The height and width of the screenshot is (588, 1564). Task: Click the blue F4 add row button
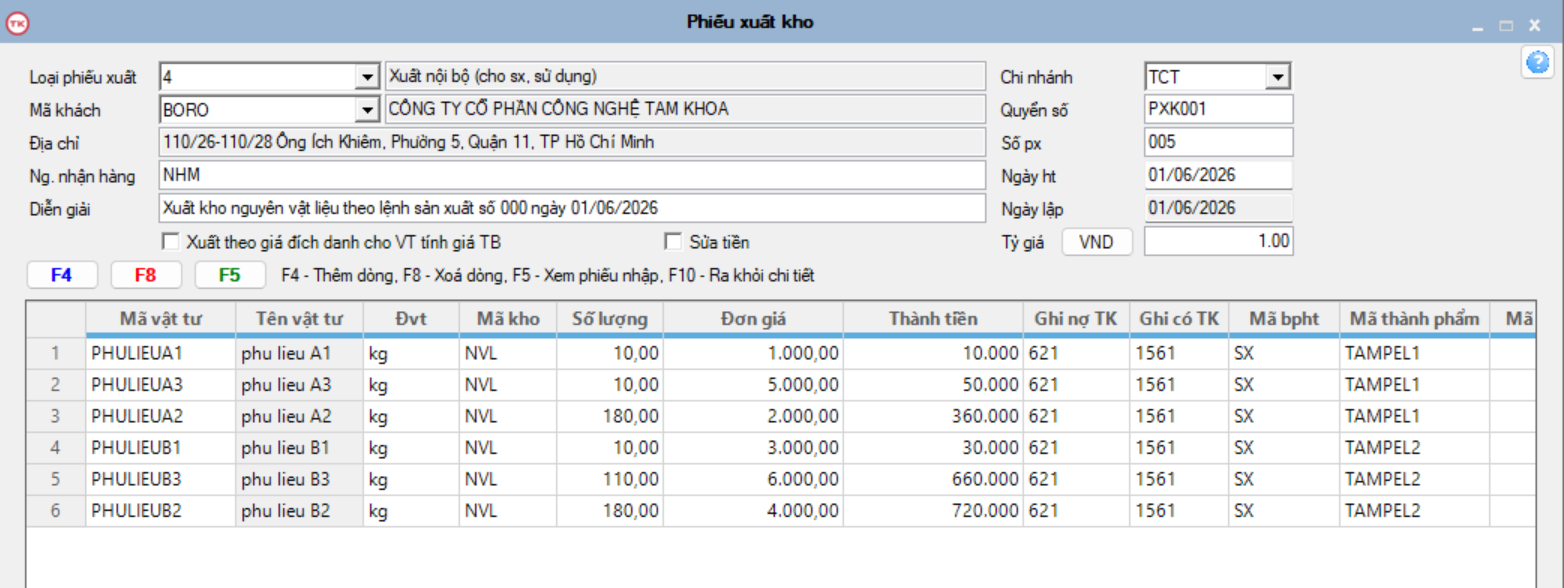[62, 275]
